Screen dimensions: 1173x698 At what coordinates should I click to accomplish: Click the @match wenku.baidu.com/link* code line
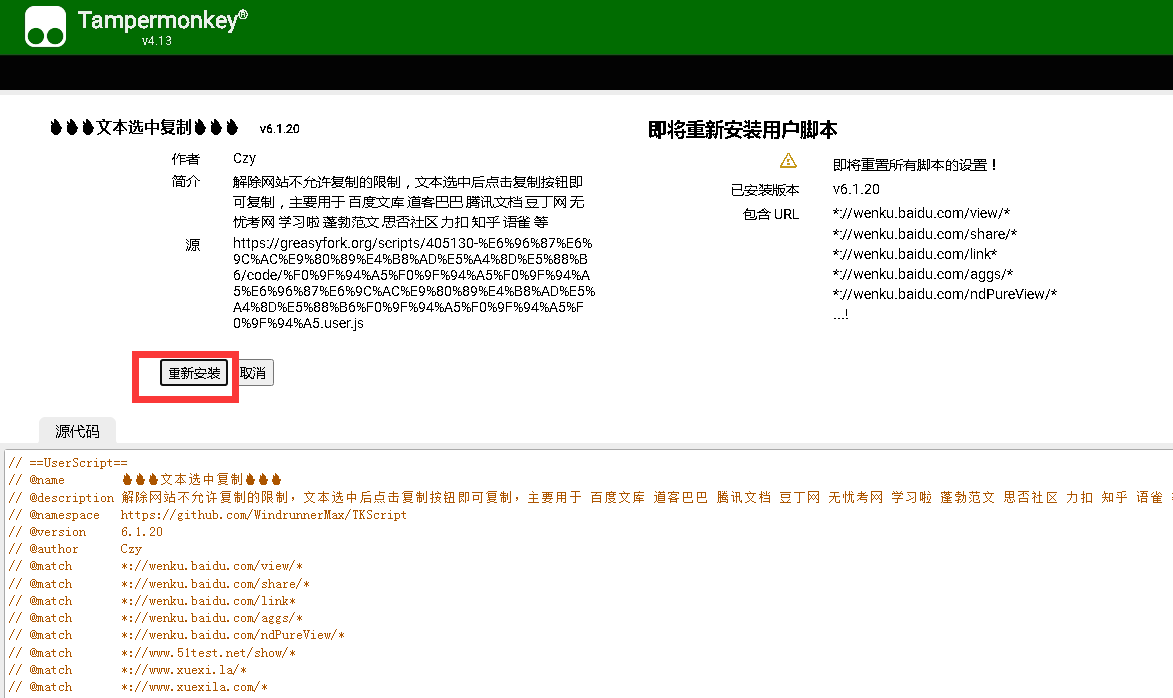152,601
